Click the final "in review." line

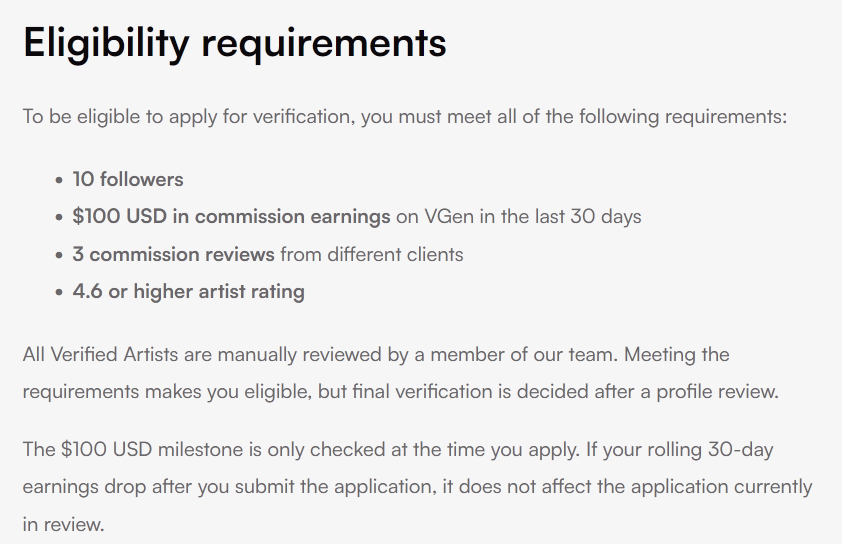click(x=63, y=524)
